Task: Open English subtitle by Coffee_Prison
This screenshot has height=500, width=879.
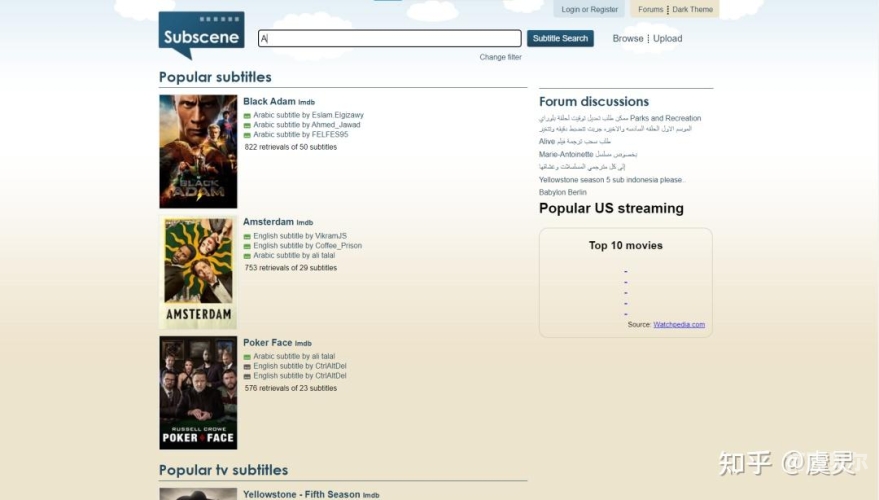Action: pos(307,246)
